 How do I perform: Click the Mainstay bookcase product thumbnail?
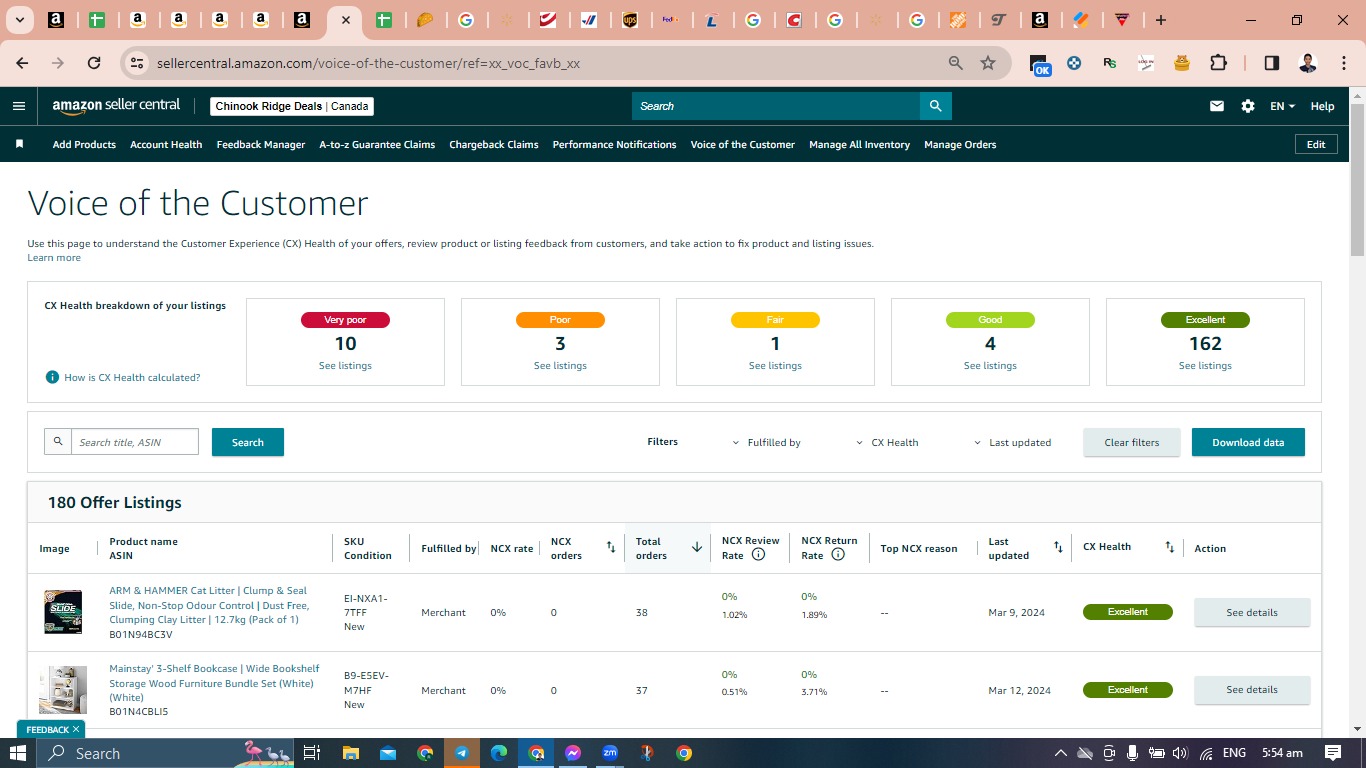point(63,690)
